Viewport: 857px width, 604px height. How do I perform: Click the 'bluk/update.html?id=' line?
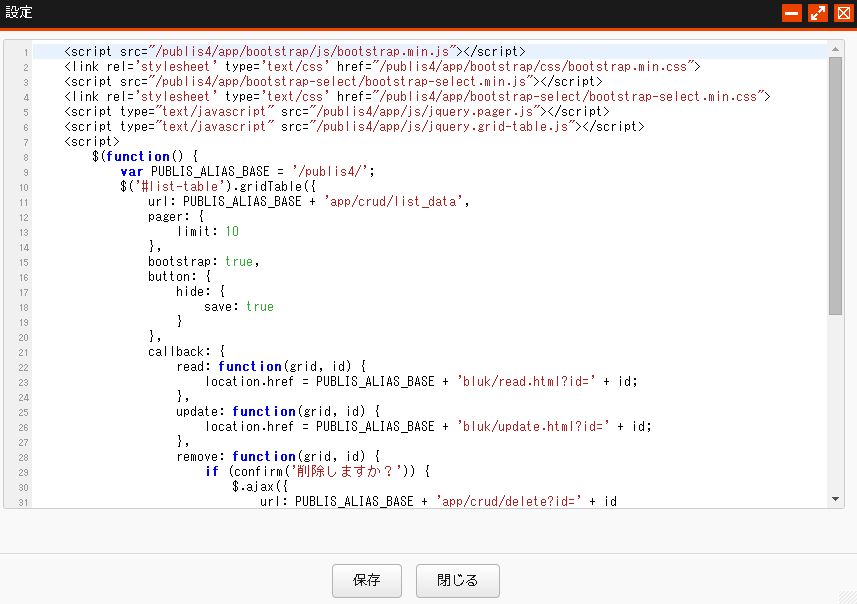click(x=428, y=427)
